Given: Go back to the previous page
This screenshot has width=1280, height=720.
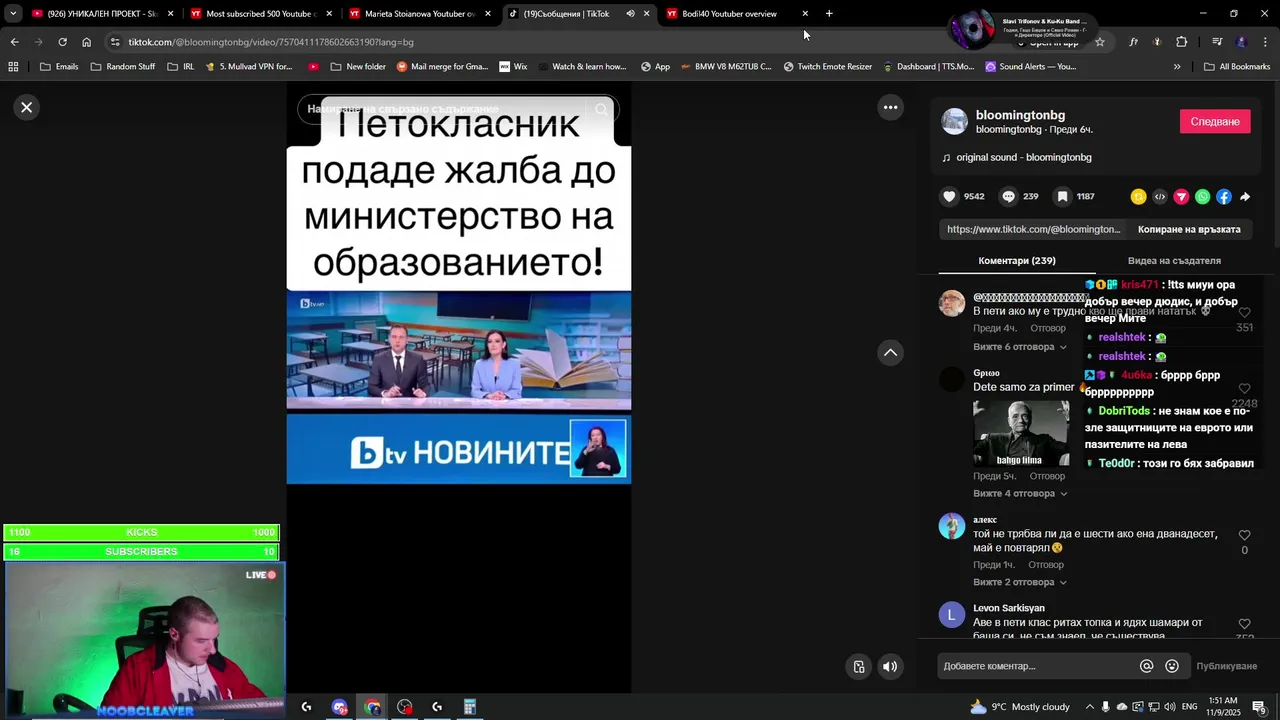Looking at the screenshot, I should coord(14,42).
